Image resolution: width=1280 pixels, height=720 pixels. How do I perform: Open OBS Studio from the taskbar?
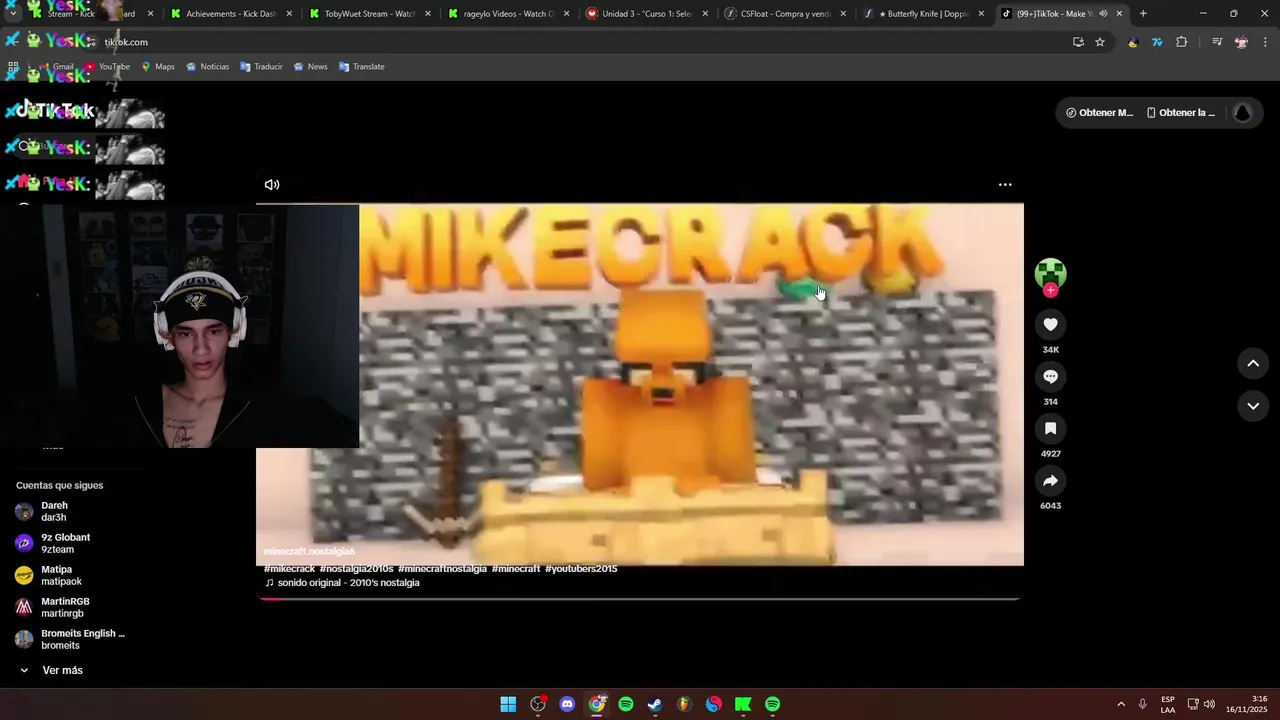(x=538, y=704)
